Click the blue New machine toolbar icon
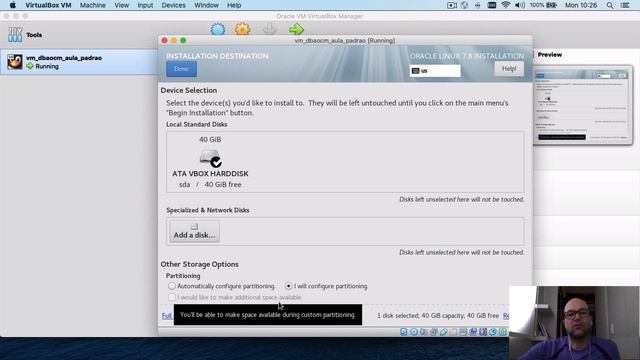The height and width of the screenshot is (360, 640). [x=218, y=29]
